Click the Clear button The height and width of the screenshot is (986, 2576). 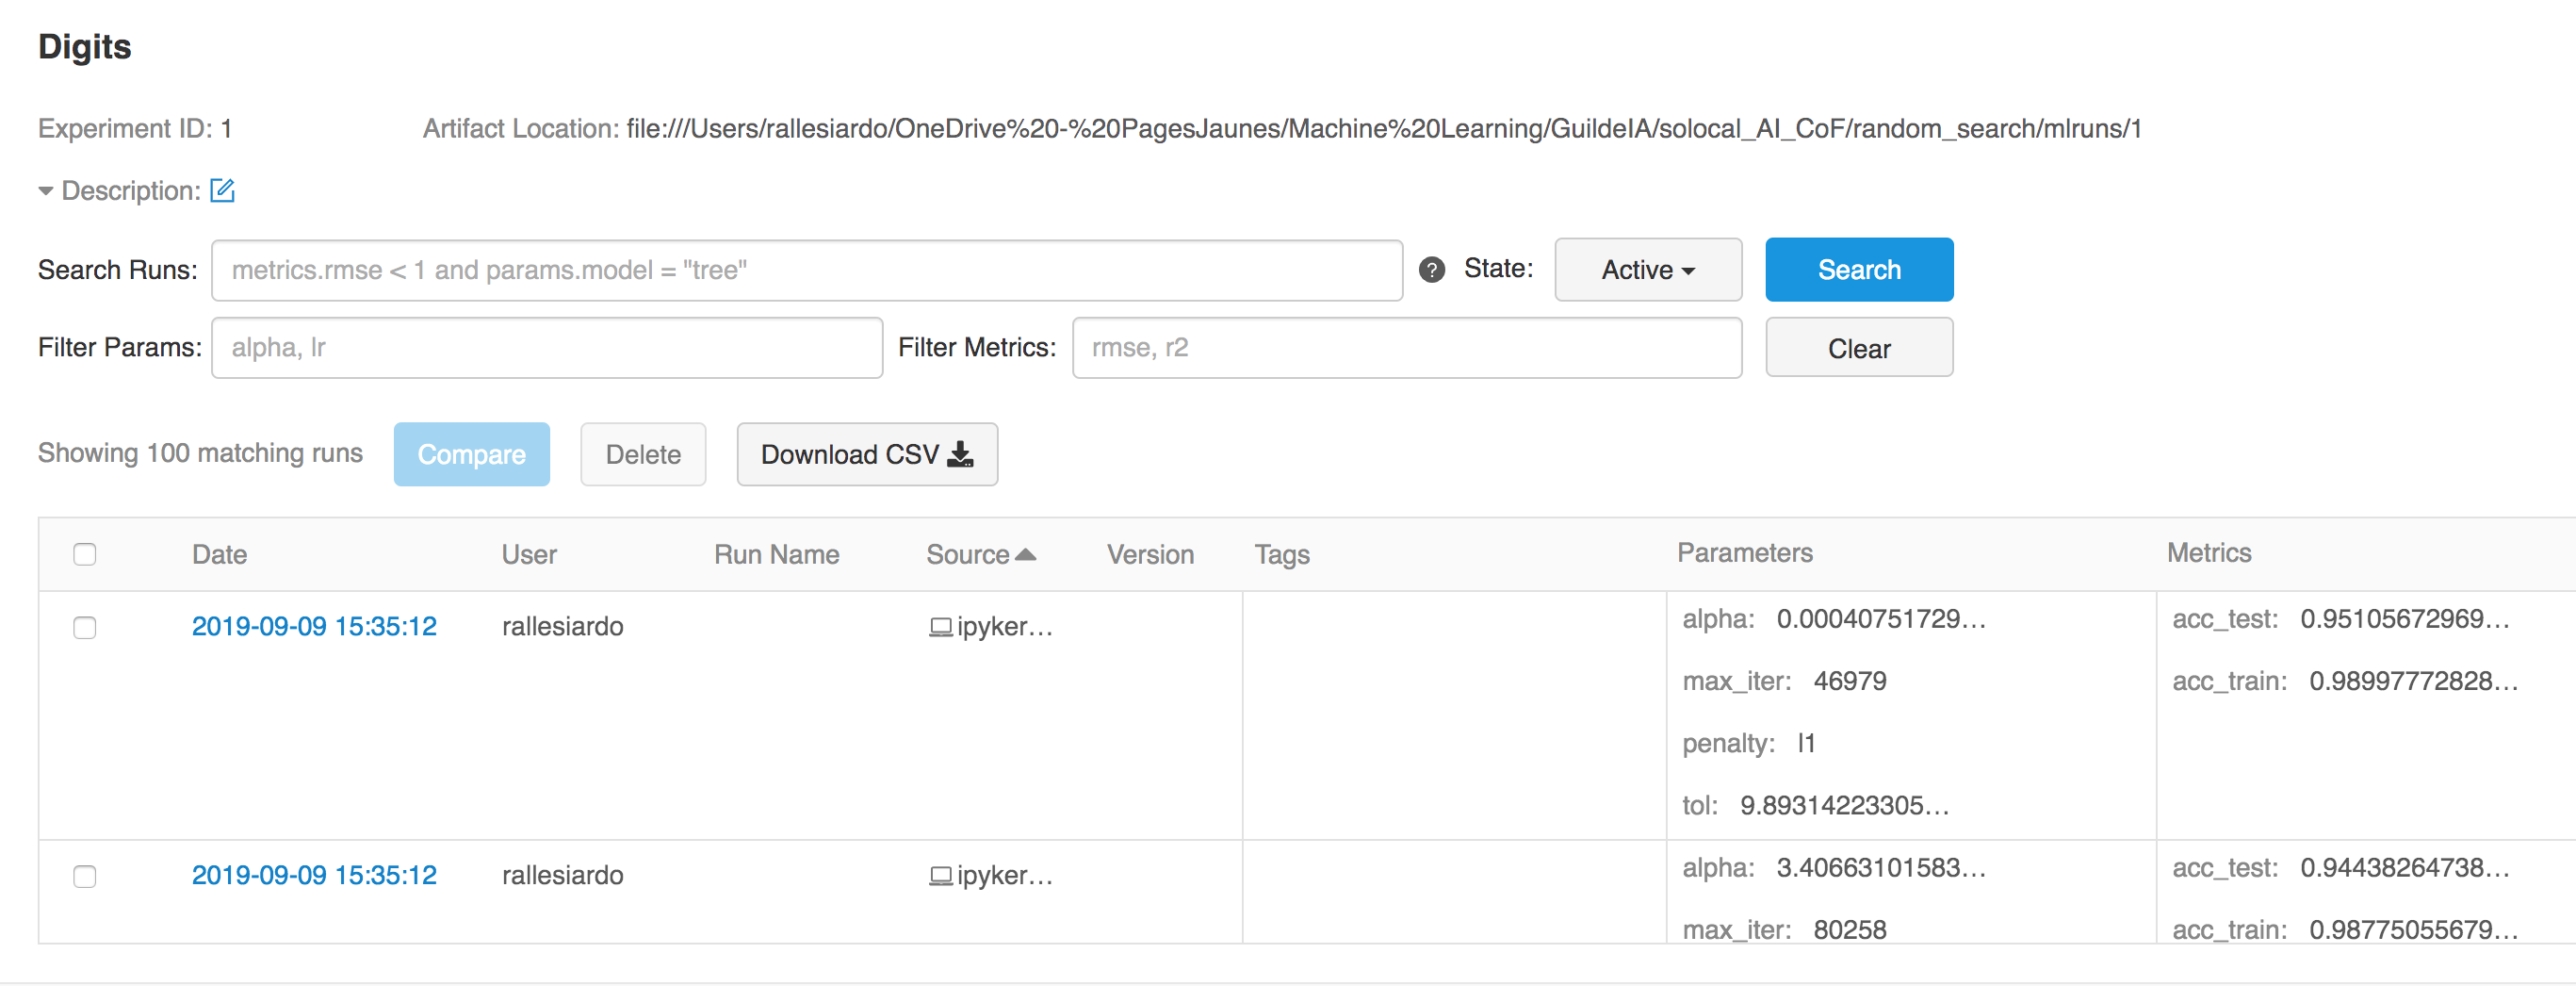point(1858,348)
